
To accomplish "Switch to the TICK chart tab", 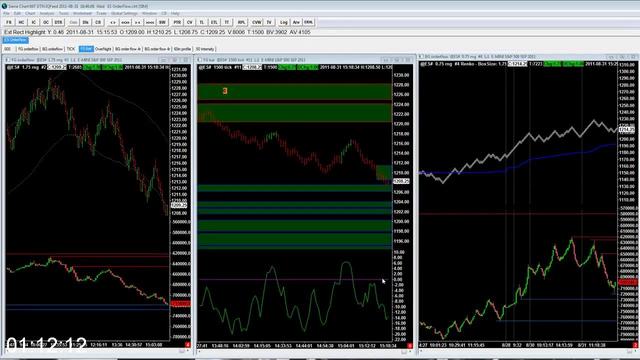I will [71, 49].
